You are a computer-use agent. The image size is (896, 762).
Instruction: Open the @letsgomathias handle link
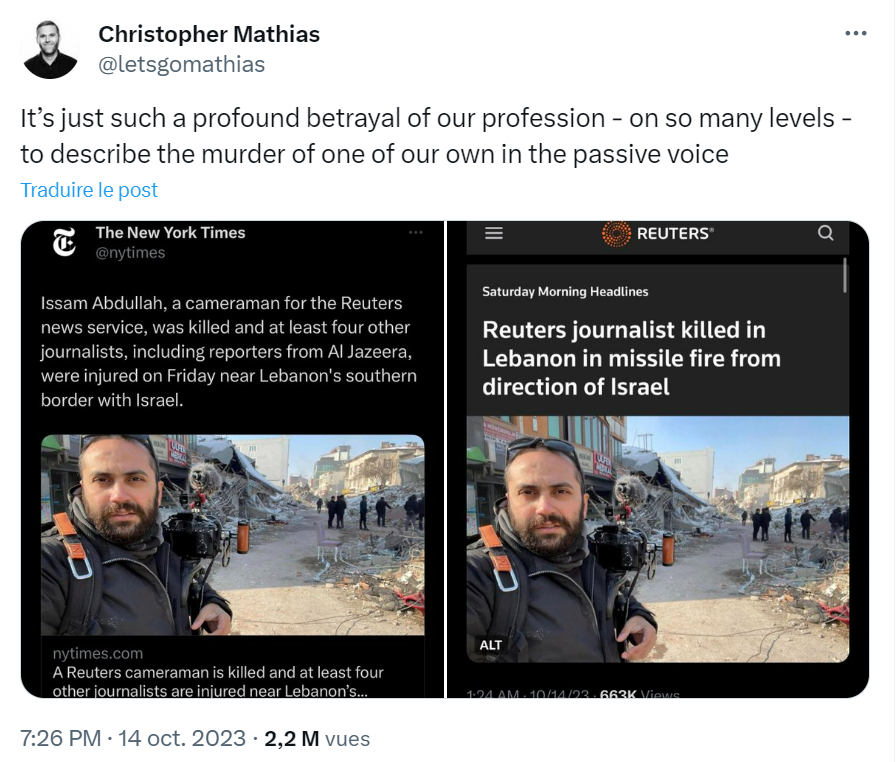181,64
